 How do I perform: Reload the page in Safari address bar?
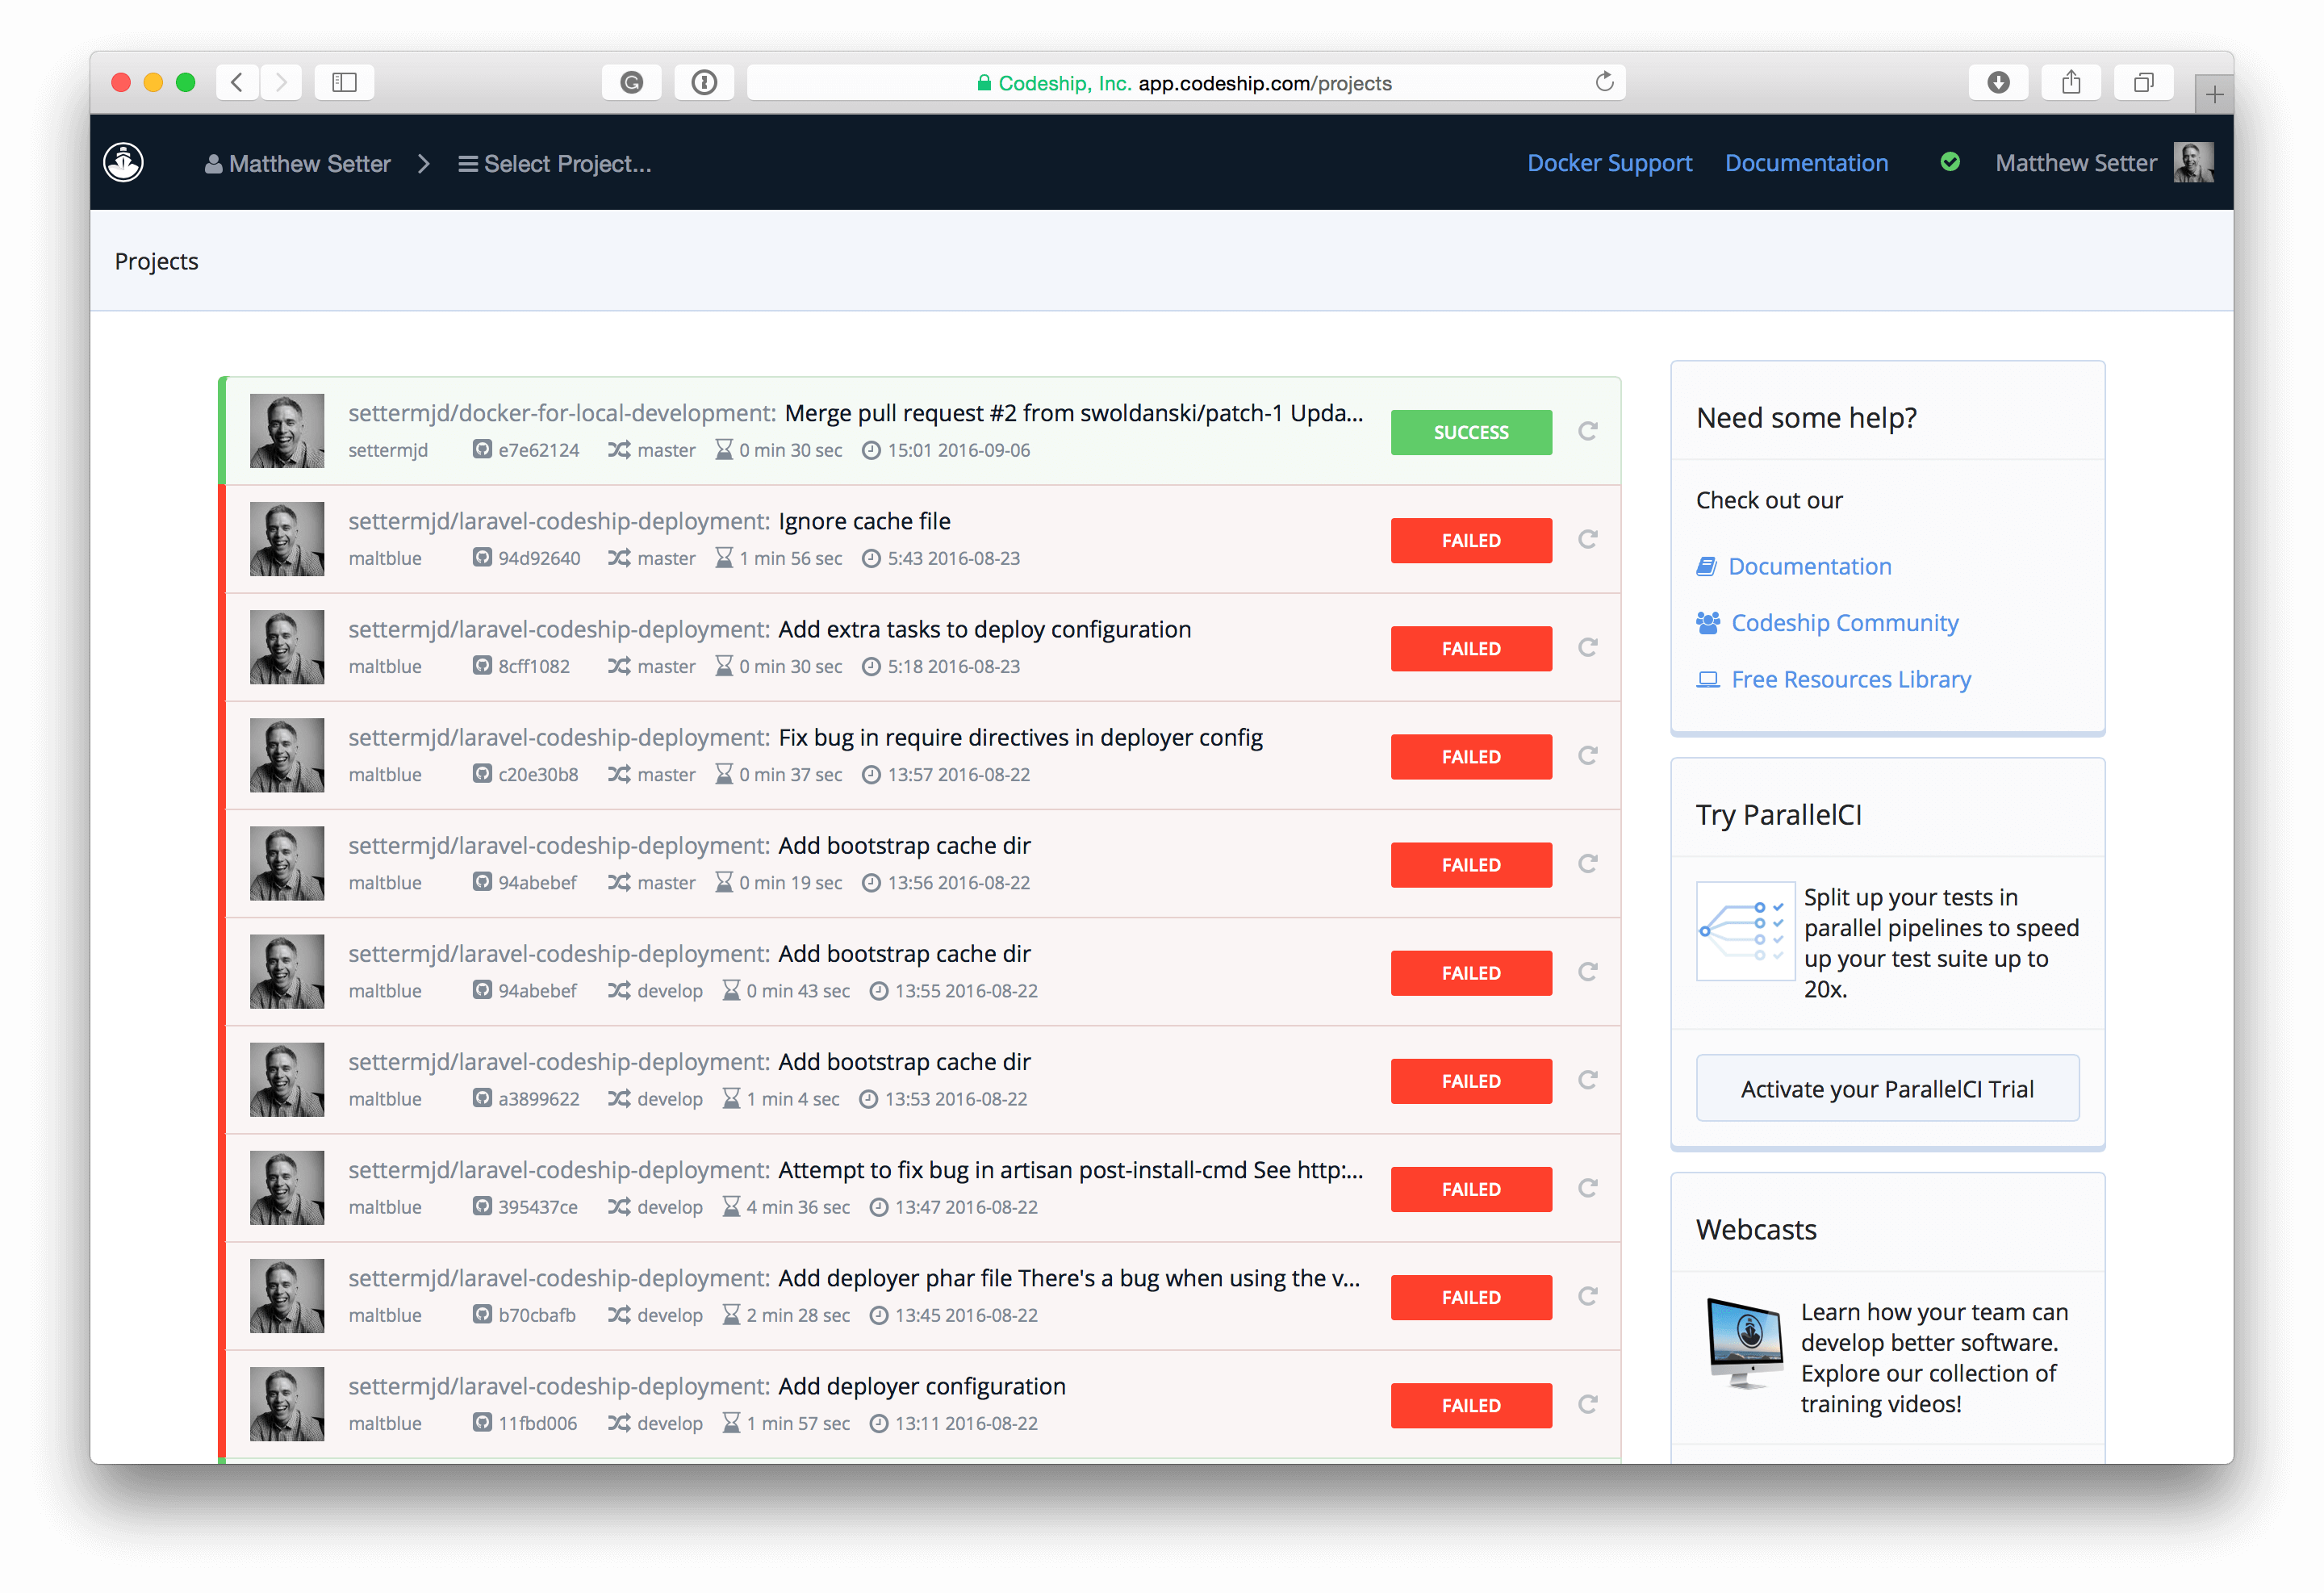click(x=1604, y=82)
